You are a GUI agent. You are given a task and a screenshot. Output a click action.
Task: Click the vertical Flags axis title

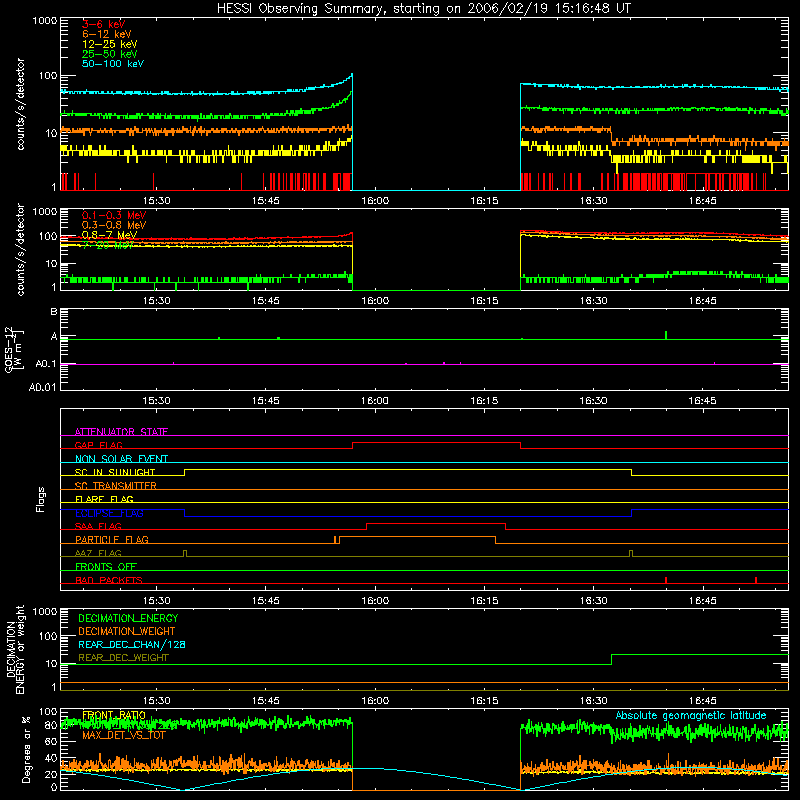pyautogui.click(x=41, y=499)
